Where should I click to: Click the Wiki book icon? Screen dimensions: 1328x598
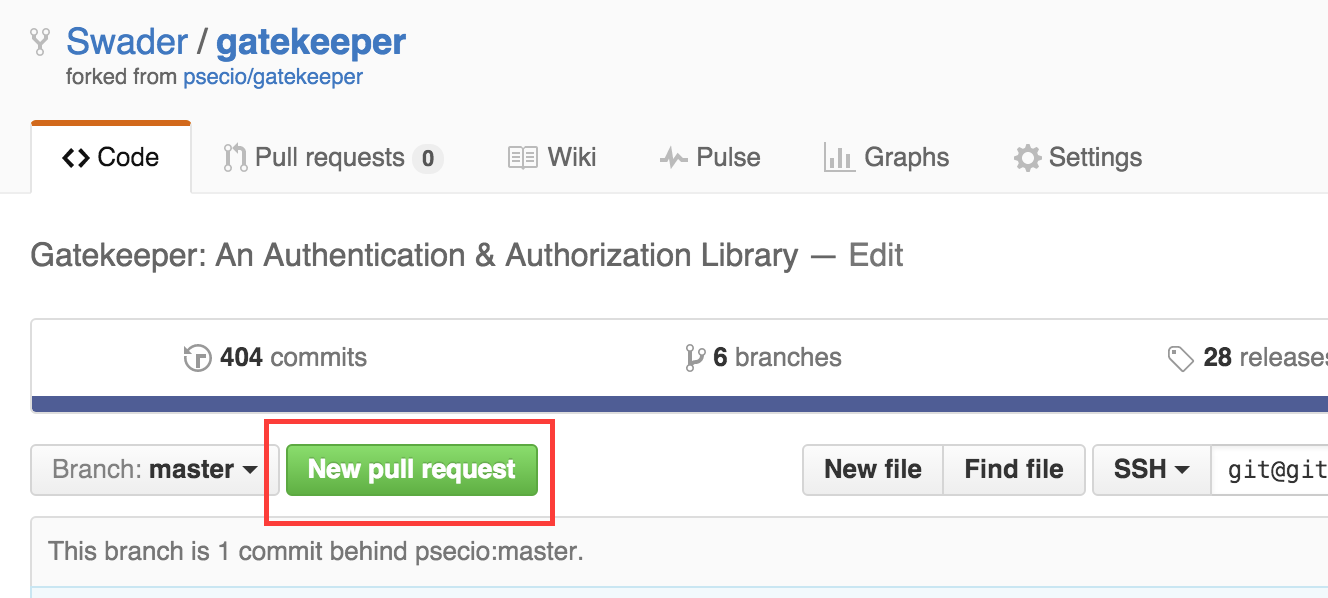[x=523, y=158]
